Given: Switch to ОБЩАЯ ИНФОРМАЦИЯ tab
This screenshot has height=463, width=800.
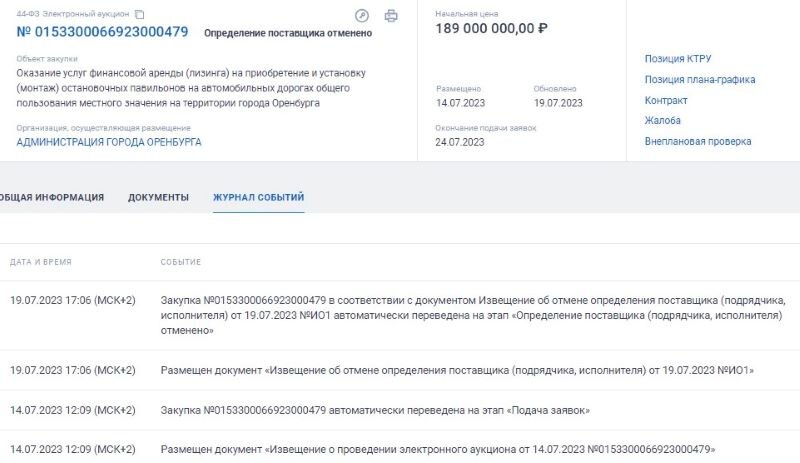Looking at the screenshot, I should click(x=52, y=197).
